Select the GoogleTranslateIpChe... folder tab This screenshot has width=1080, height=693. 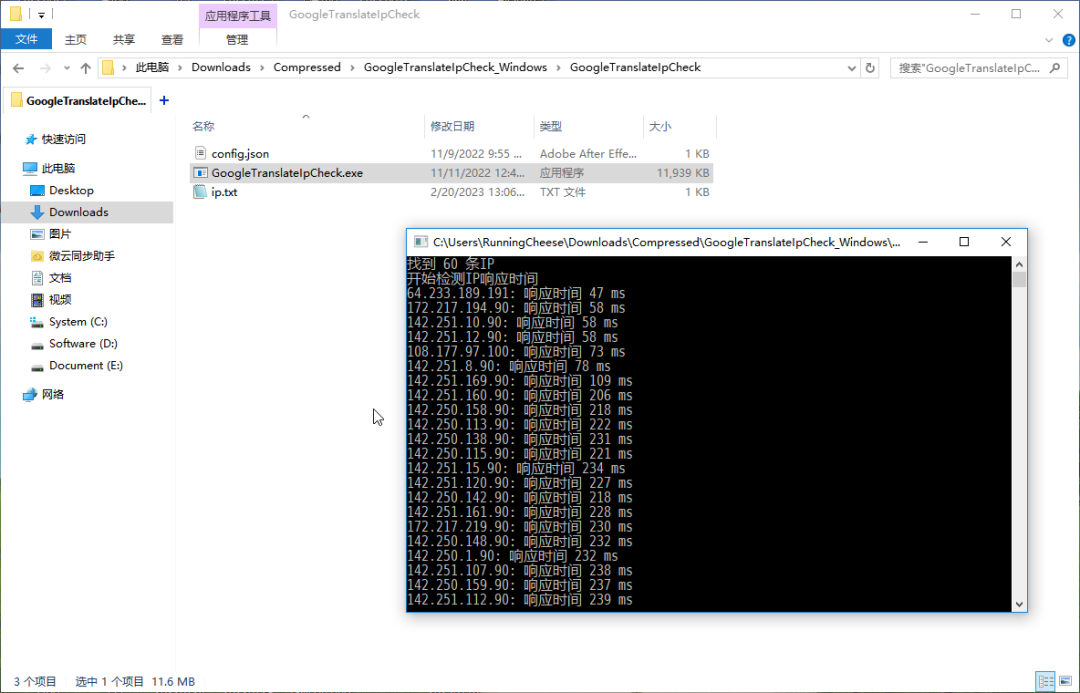tap(79, 101)
